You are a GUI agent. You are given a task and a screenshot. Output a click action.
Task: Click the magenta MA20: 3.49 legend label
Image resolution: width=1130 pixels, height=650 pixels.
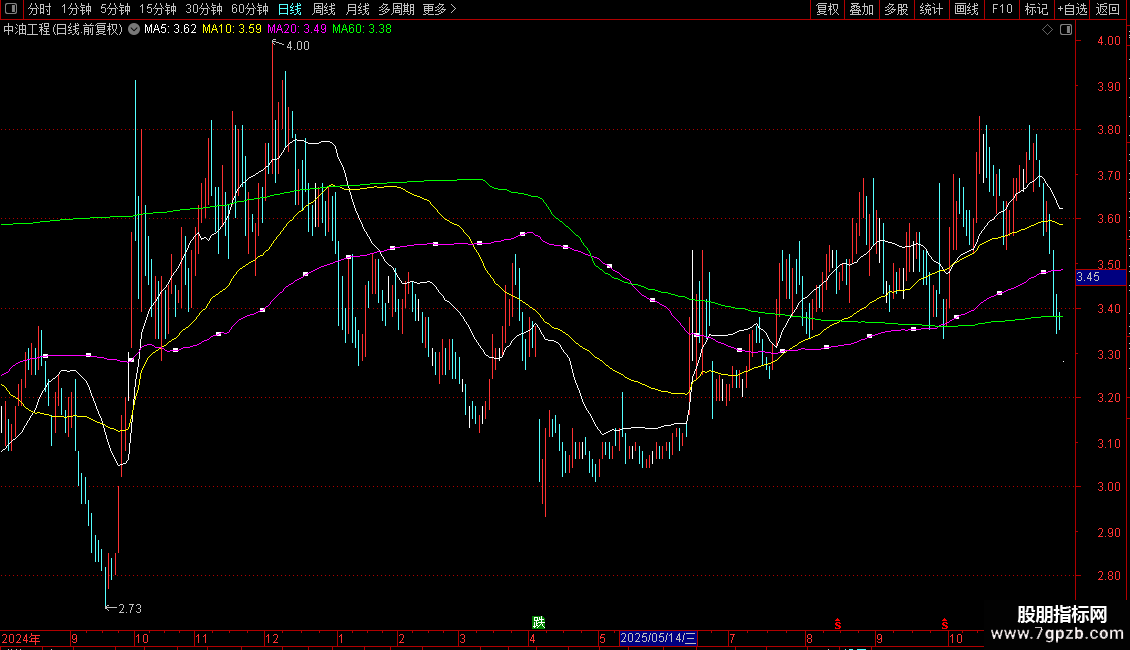coord(297,29)
